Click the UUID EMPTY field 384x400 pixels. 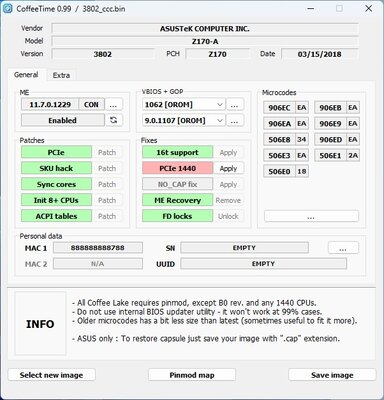(x=263, y=264)
